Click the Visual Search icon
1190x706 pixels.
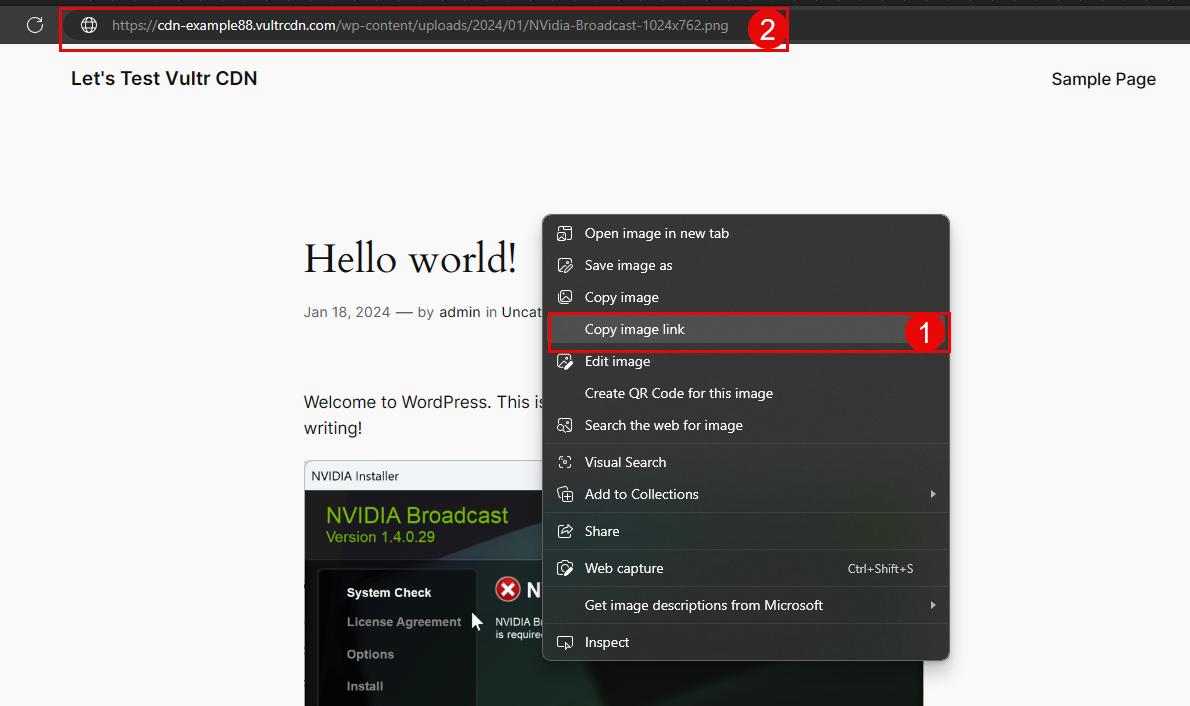[565, 462]
